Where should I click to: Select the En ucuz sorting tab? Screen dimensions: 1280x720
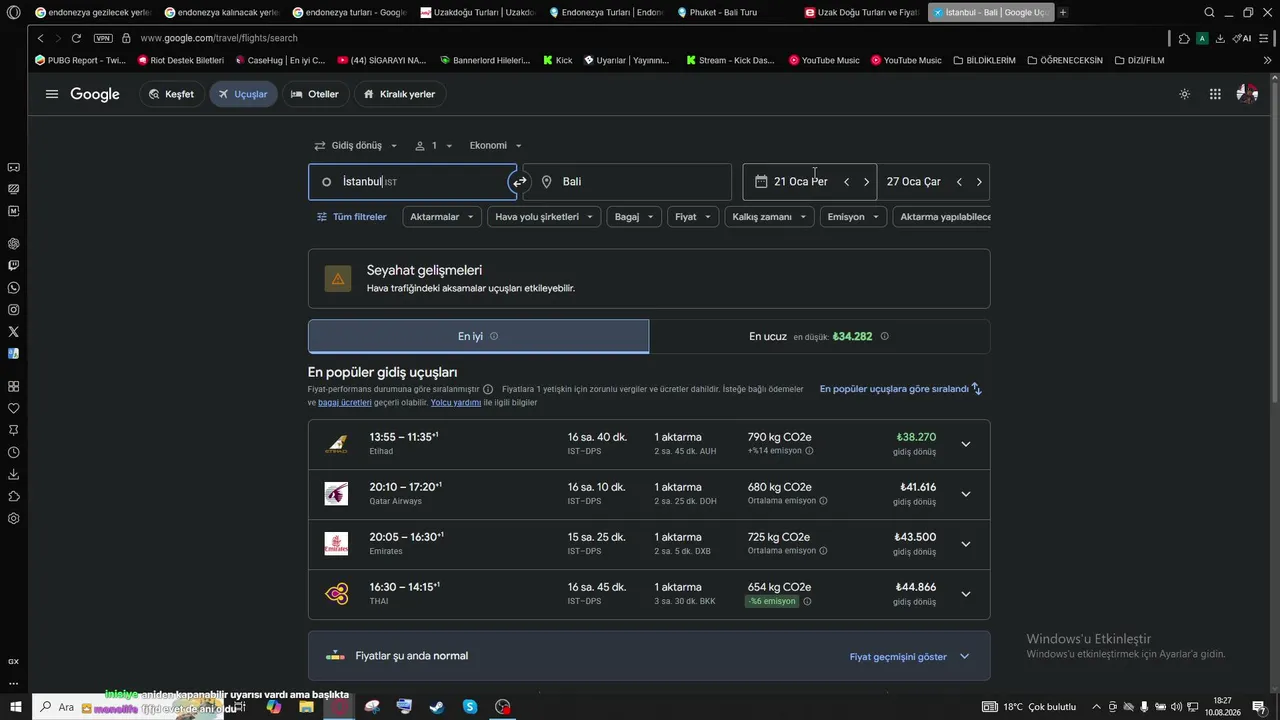[819, 337]
